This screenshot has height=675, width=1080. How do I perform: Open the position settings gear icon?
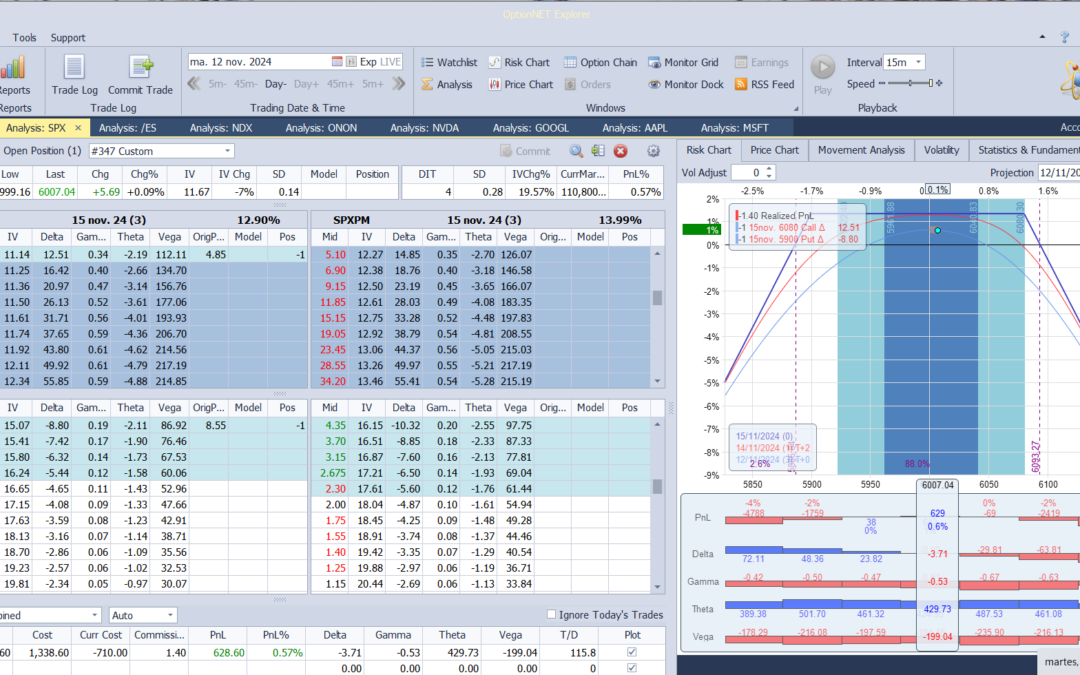[653, 151]
